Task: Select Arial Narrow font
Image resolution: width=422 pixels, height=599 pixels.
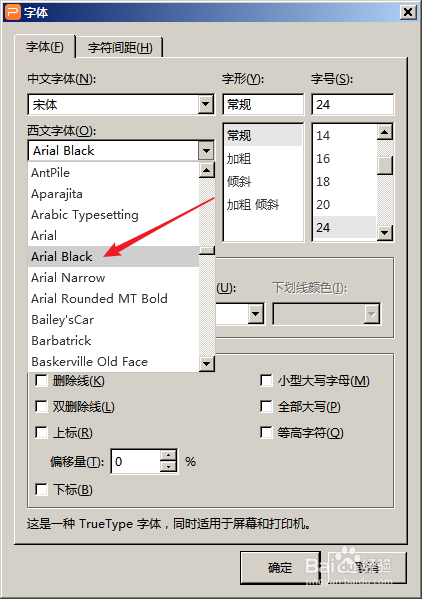Action: coord(113,277)
